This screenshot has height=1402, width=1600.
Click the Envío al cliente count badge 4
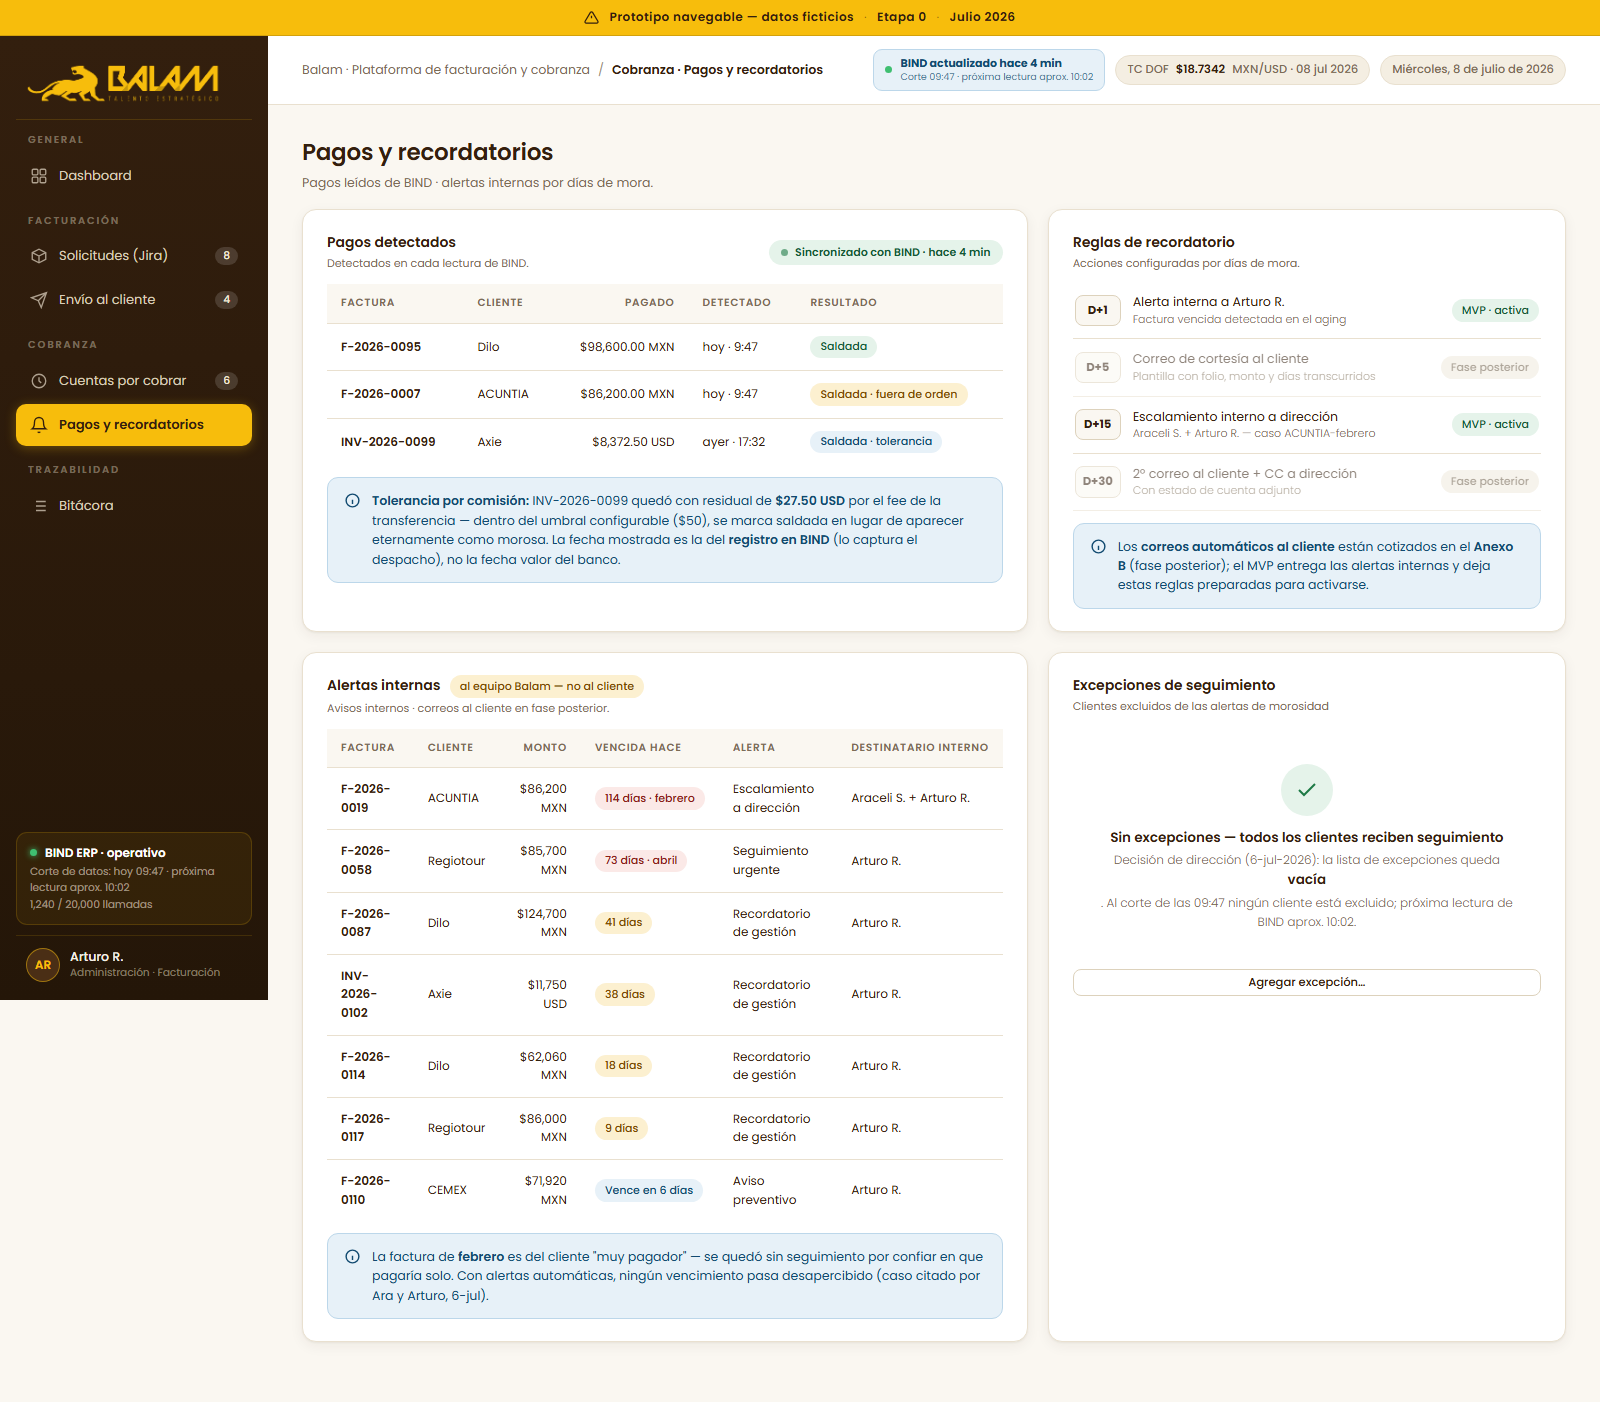(x=227, y=300)
